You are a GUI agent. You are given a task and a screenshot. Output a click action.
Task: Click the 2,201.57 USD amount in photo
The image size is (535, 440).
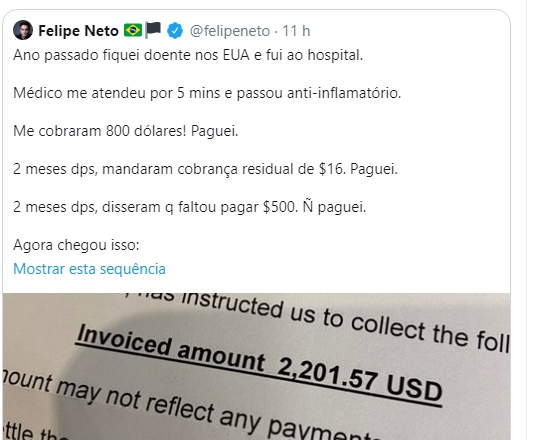(x=360, y=380)
